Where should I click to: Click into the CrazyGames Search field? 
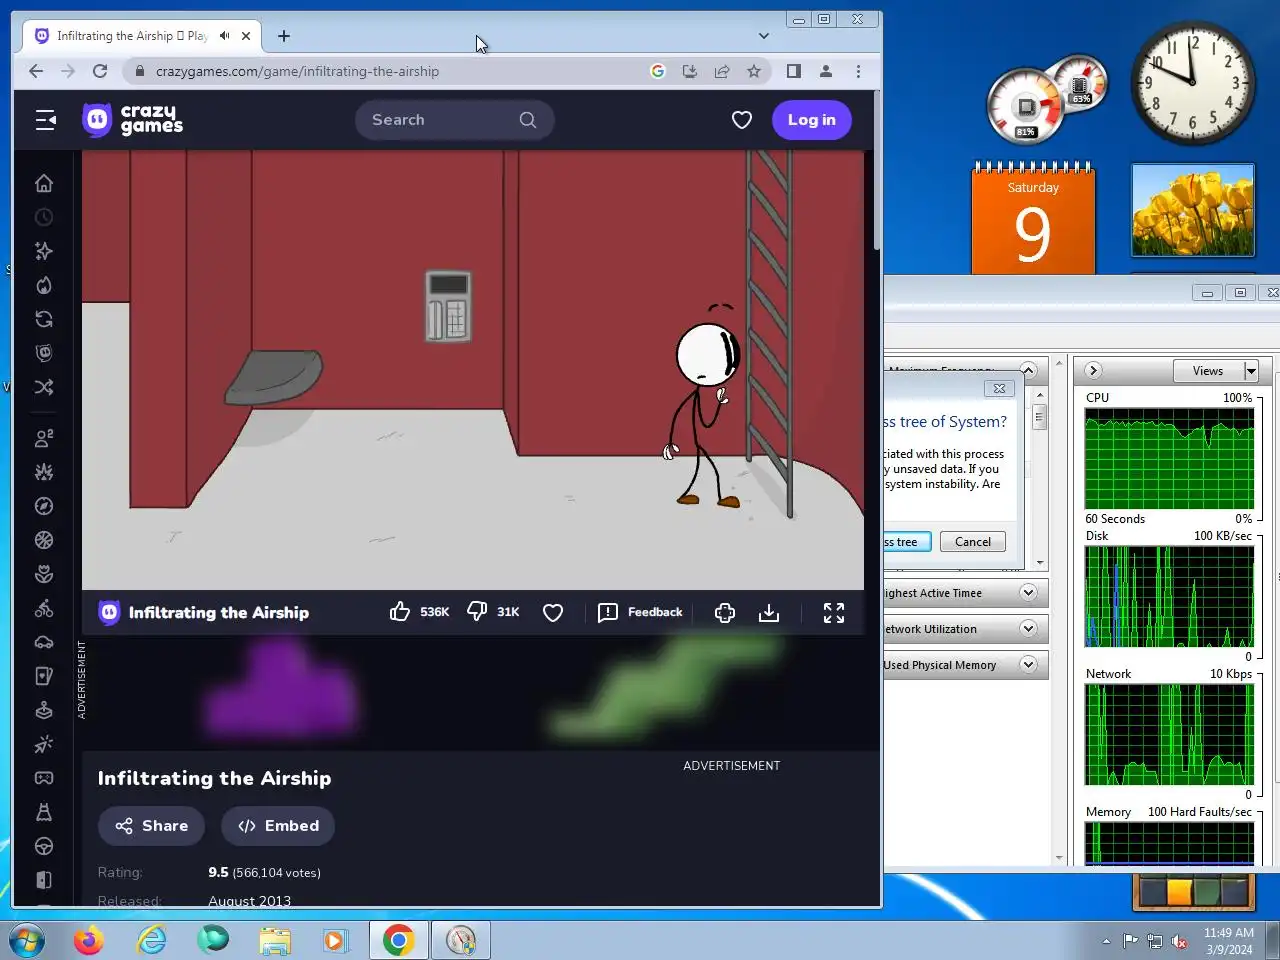454,120
